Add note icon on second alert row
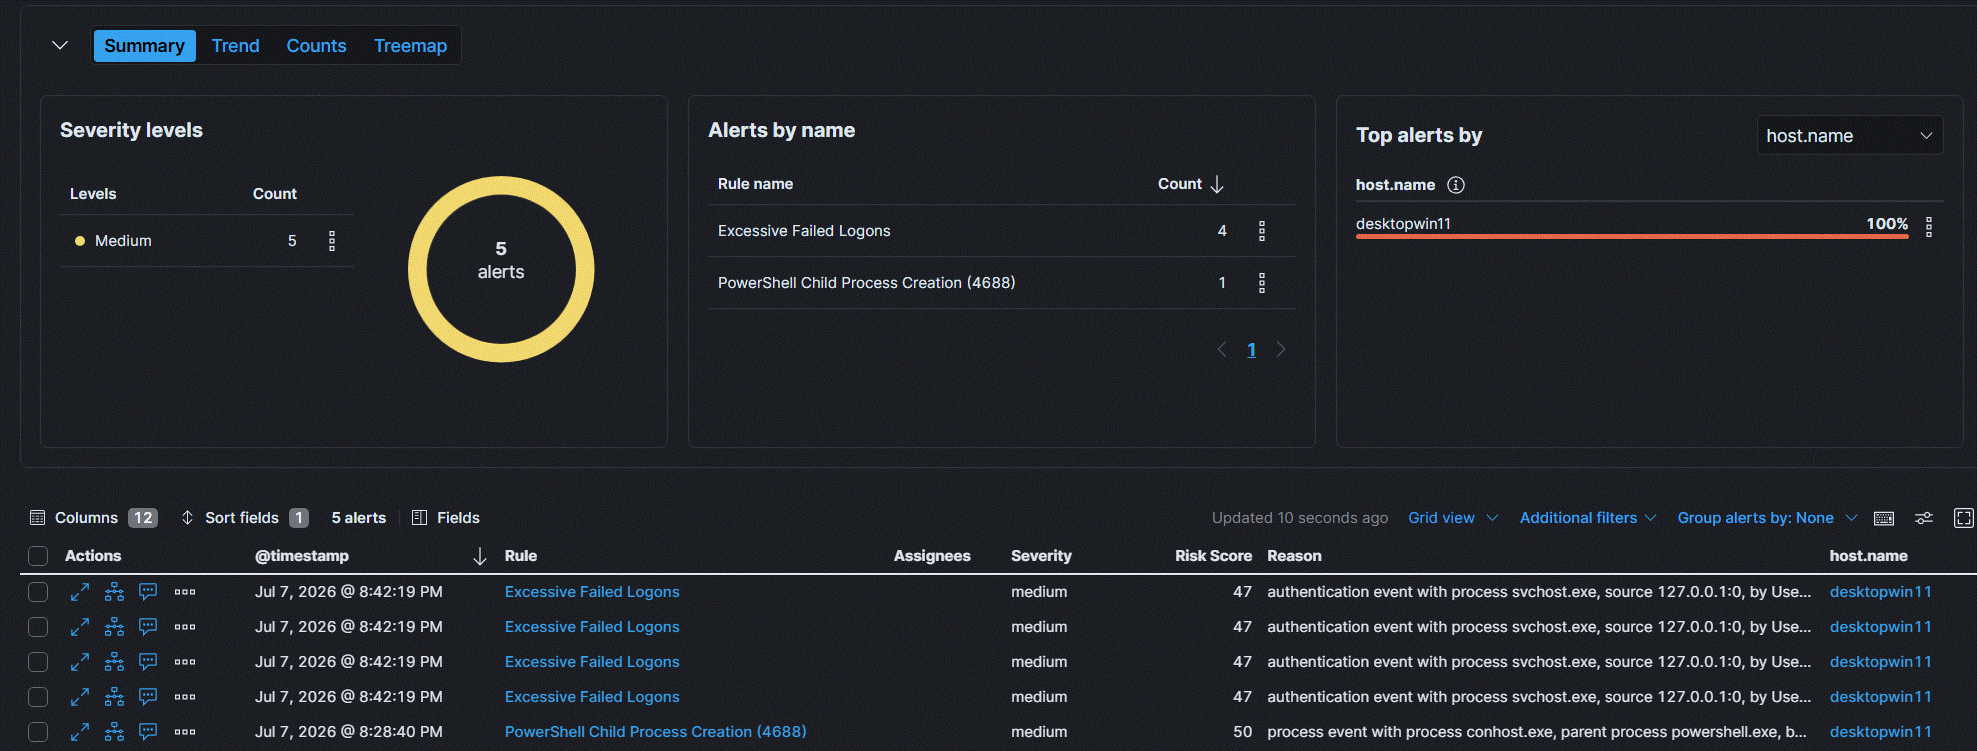This screenshot has height=751, width=1977. coord(148,627)
